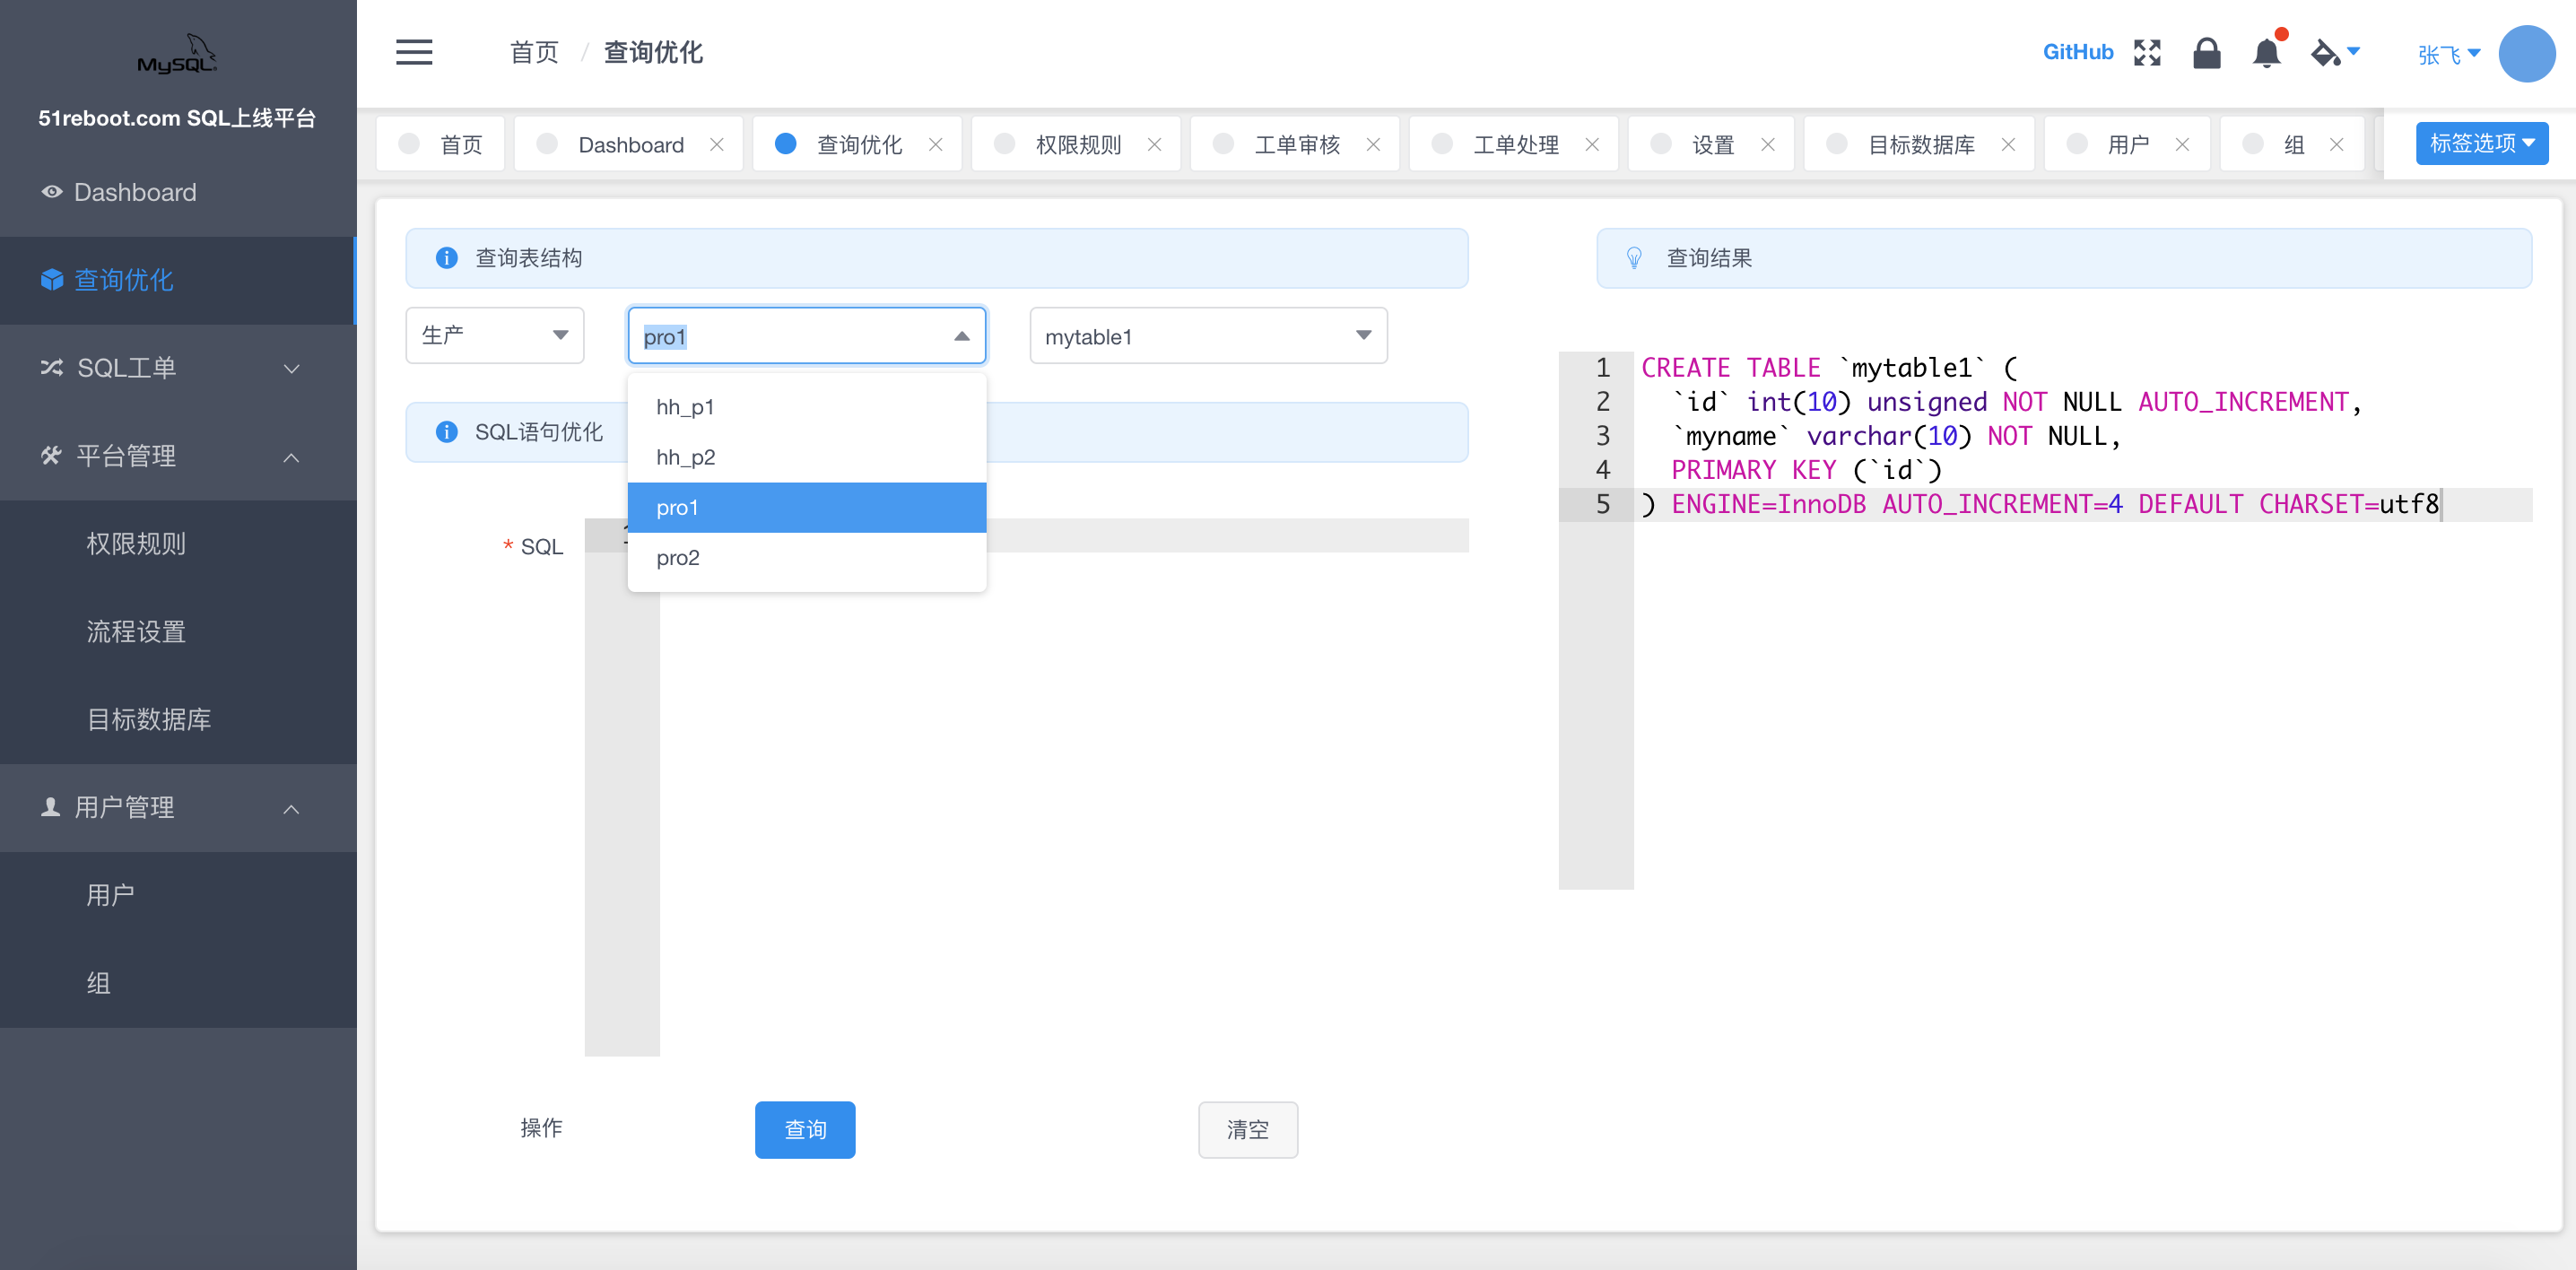The image size is (2576, 1270).
Task: Close the 目标数据库 tab
Action: coord(2008,144)
